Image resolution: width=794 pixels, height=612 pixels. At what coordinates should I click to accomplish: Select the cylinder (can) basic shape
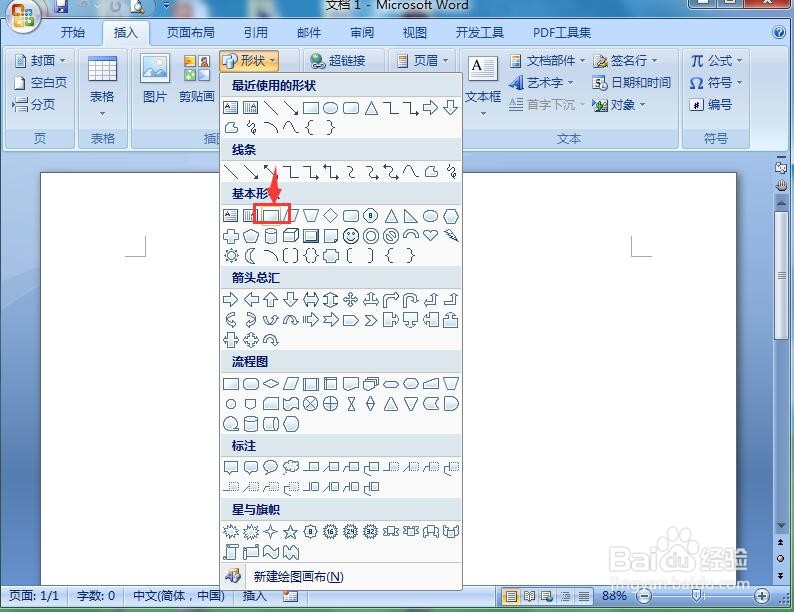[271, 235]
